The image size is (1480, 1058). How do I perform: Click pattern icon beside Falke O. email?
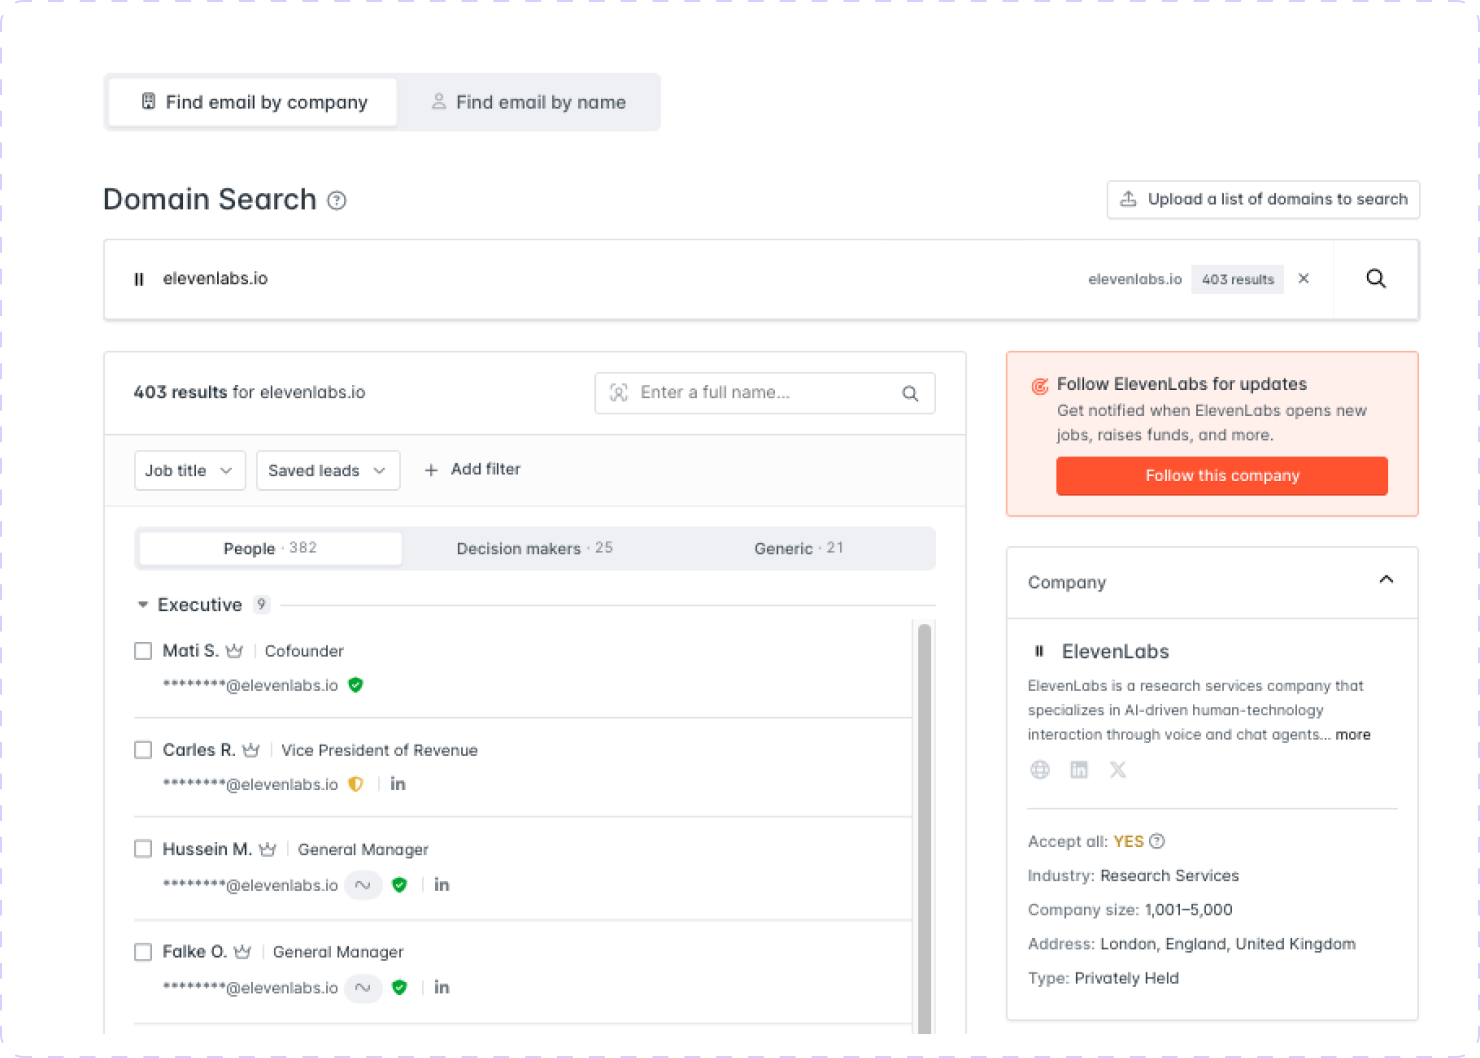363,988
